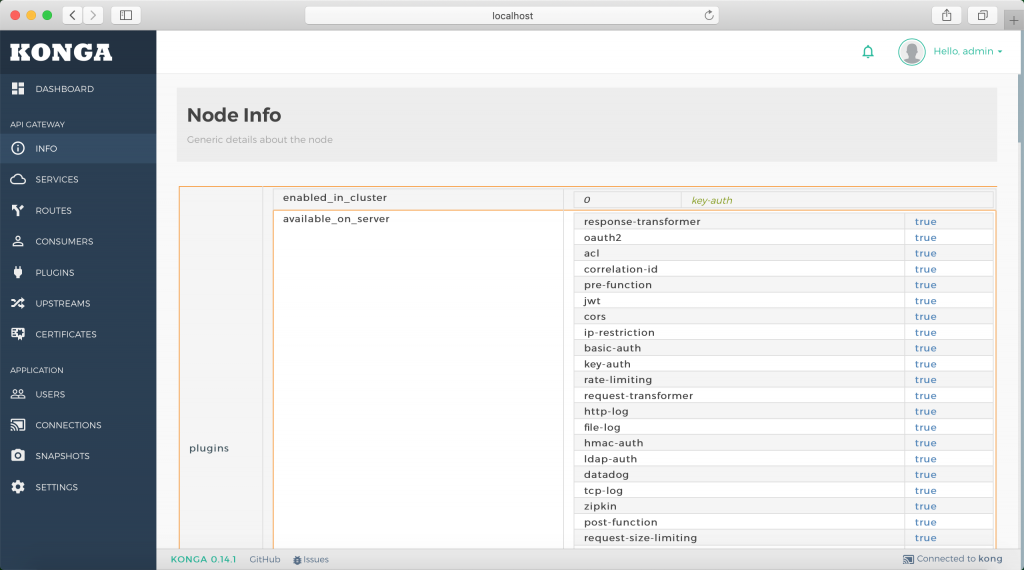Open the Safari share button

tap(946, 15)
